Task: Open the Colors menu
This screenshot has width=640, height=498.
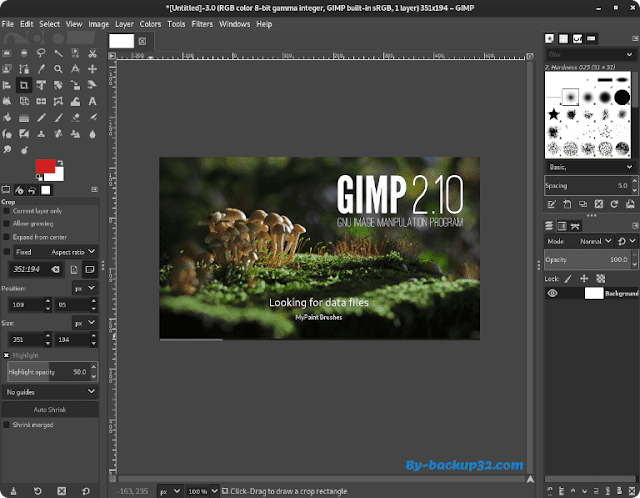Action: (150, 24)
